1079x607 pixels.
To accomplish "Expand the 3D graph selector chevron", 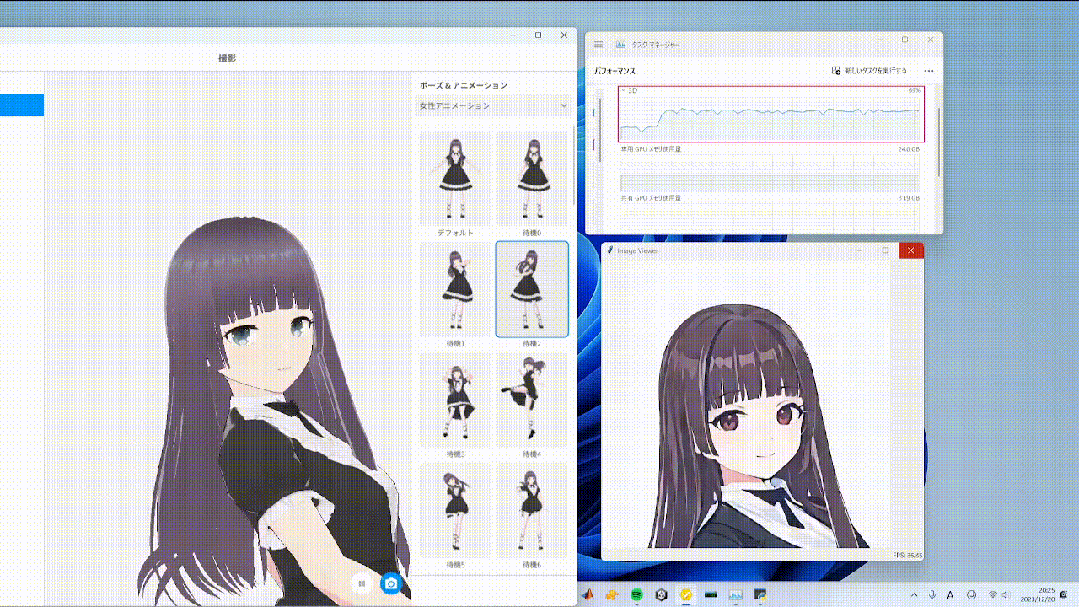I will coord(624,91).
